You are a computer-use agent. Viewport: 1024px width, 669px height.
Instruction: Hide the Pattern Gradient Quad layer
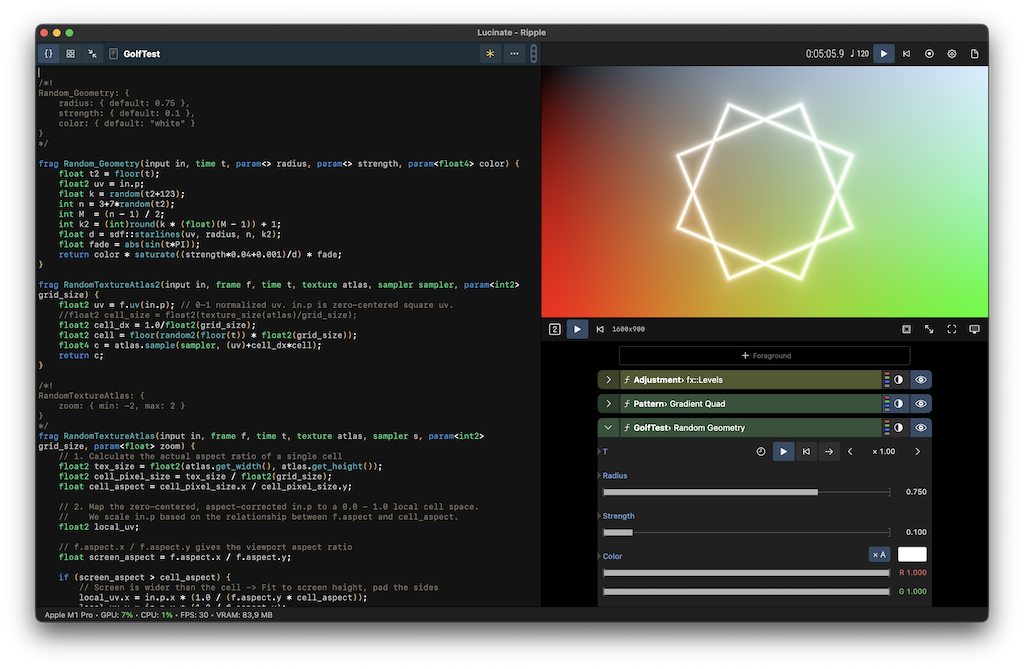coord(921,404)
